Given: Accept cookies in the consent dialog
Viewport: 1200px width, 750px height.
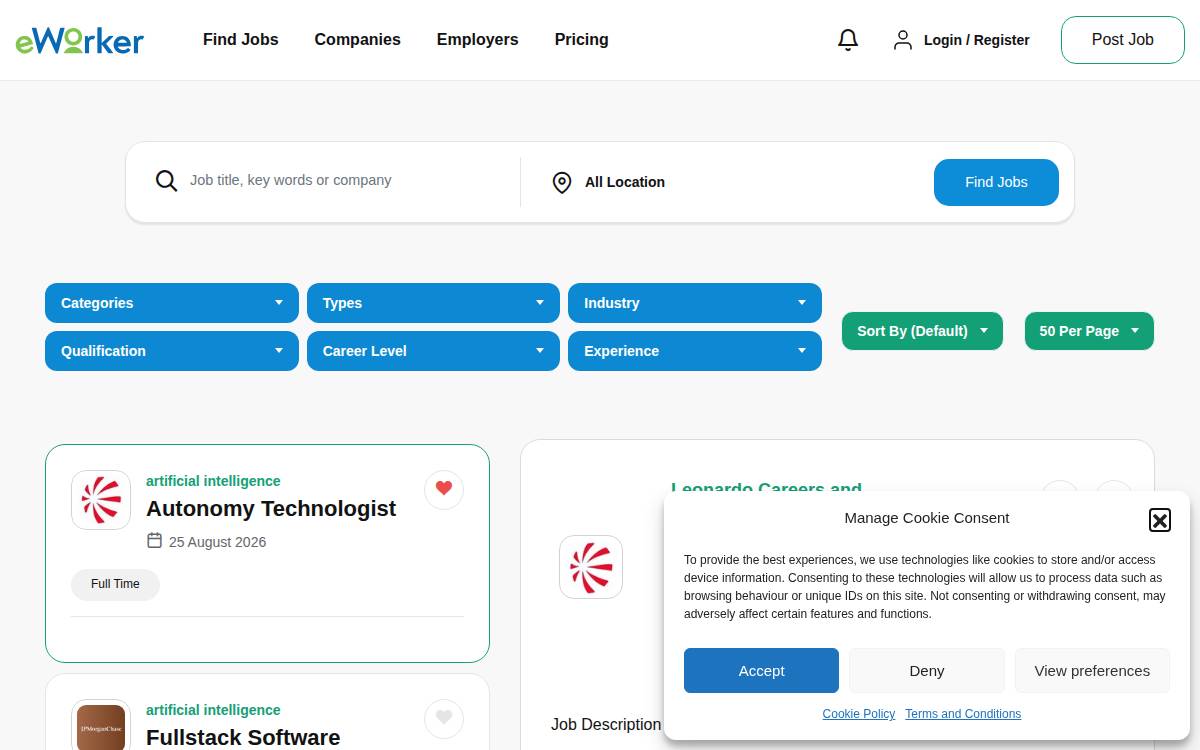Looking at the screenshot, I should [x=761, y=671].
